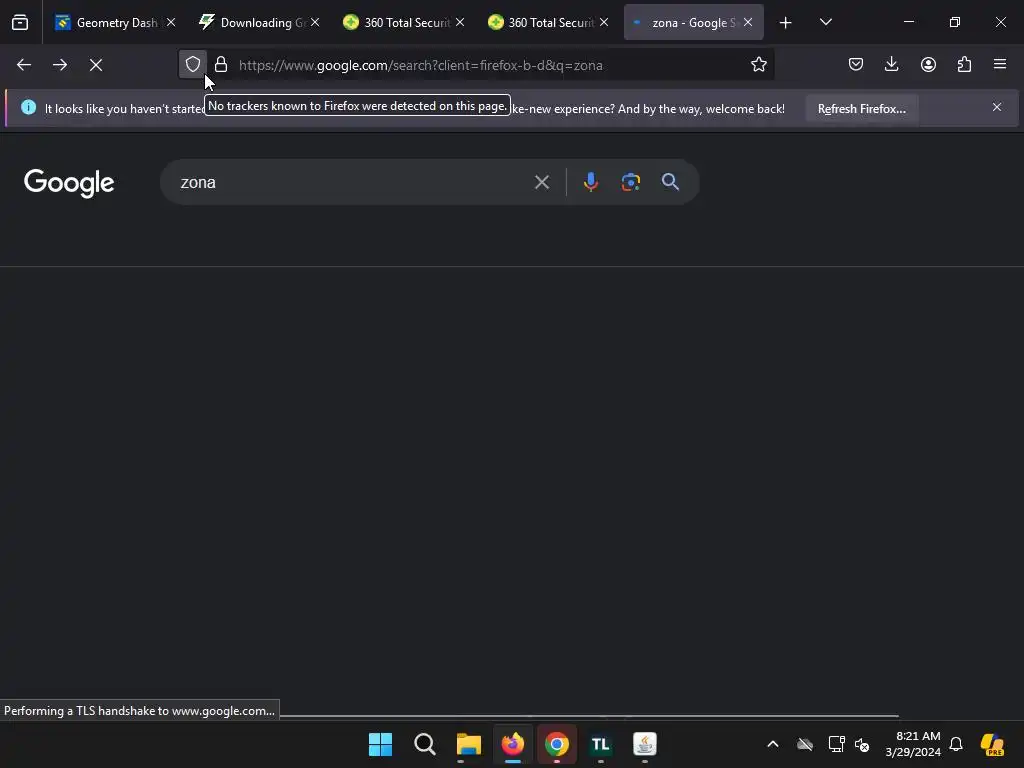Open the Copilot preview icon
The height and width of the screenshot is (768, 1024).
coord(992,744)
